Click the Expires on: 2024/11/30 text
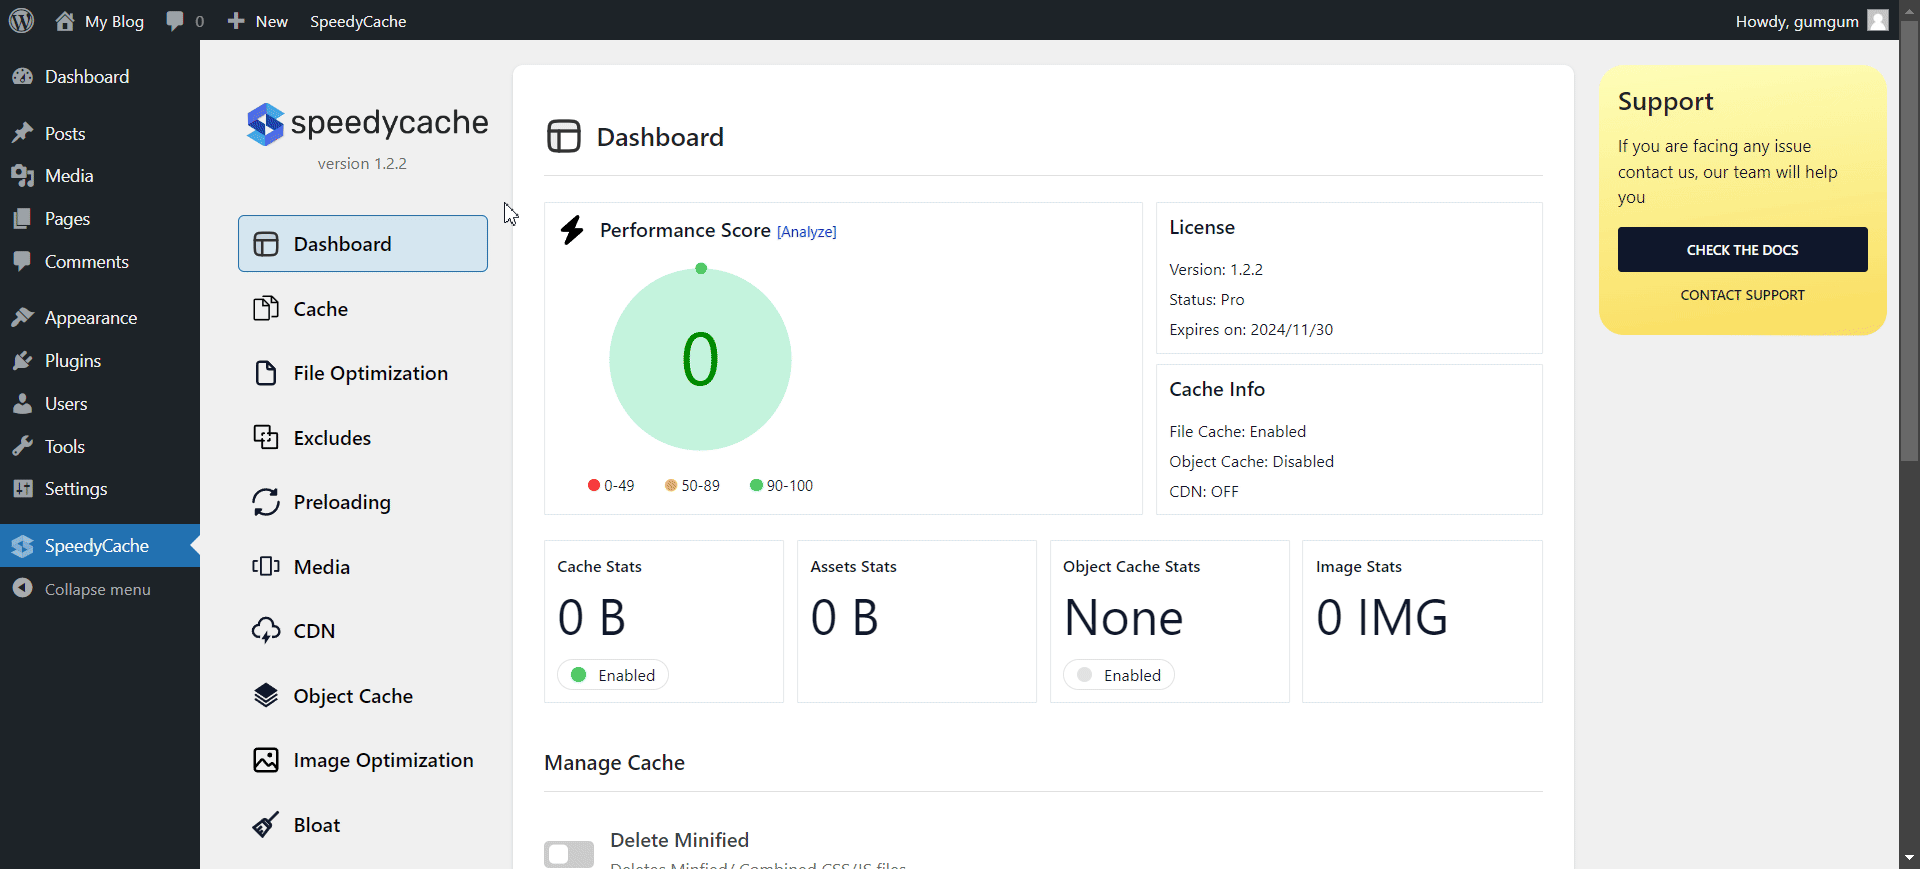Image resolution: width=1920 pixels, height=869 pixels. (x=1251, y=330)
